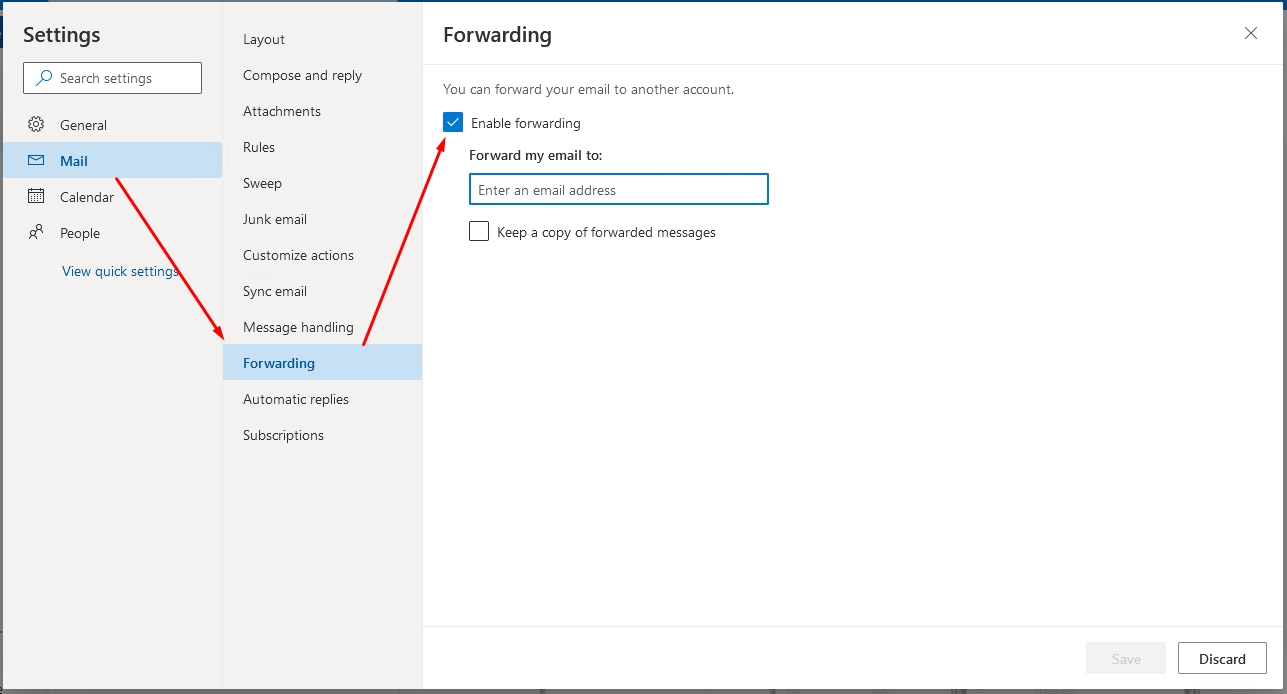Select the Attachments option
The width and height of the screenshot is (1287, 694).
coord(282,111)
